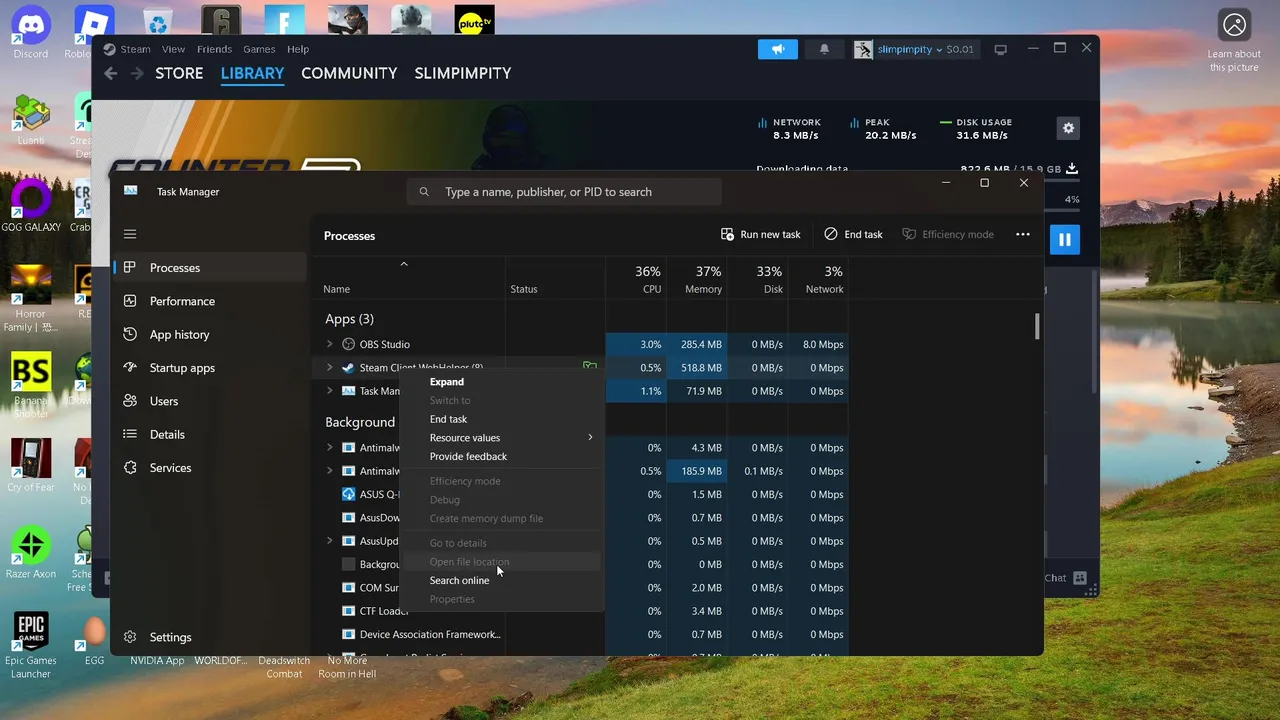This screenshot has height=720, width=1280.
Task: Click the ASUS Q- process icon
Action: point(348,494)
